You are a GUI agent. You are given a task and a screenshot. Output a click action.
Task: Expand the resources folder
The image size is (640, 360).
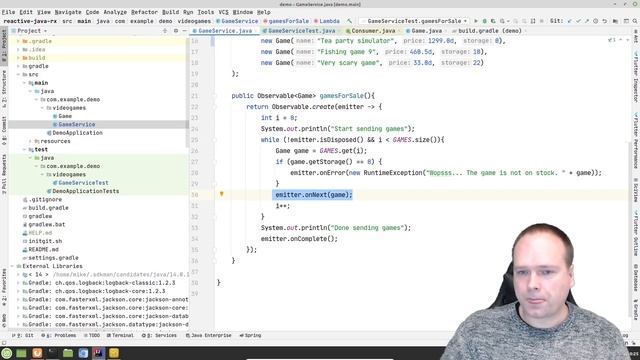30,141
